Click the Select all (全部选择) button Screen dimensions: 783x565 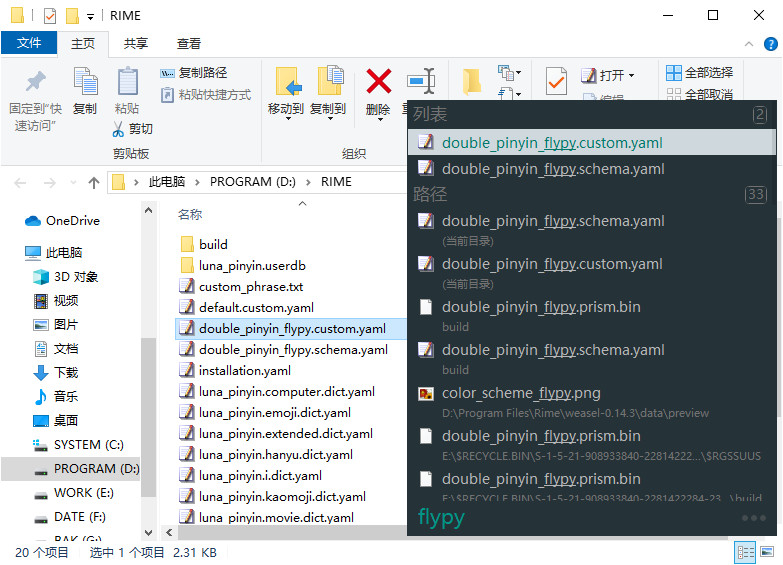click(x=699, y=73)
